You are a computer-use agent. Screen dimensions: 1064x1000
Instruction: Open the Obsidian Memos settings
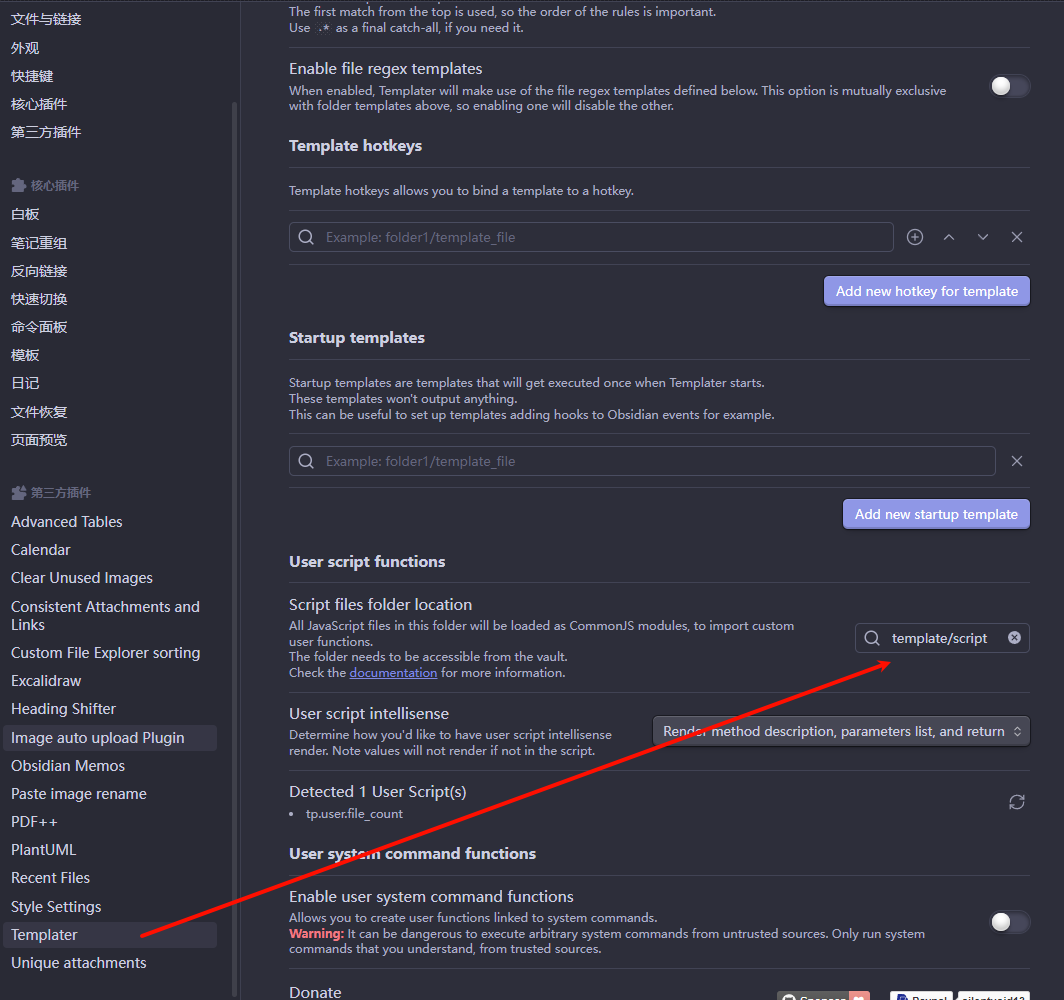point(68,766)
